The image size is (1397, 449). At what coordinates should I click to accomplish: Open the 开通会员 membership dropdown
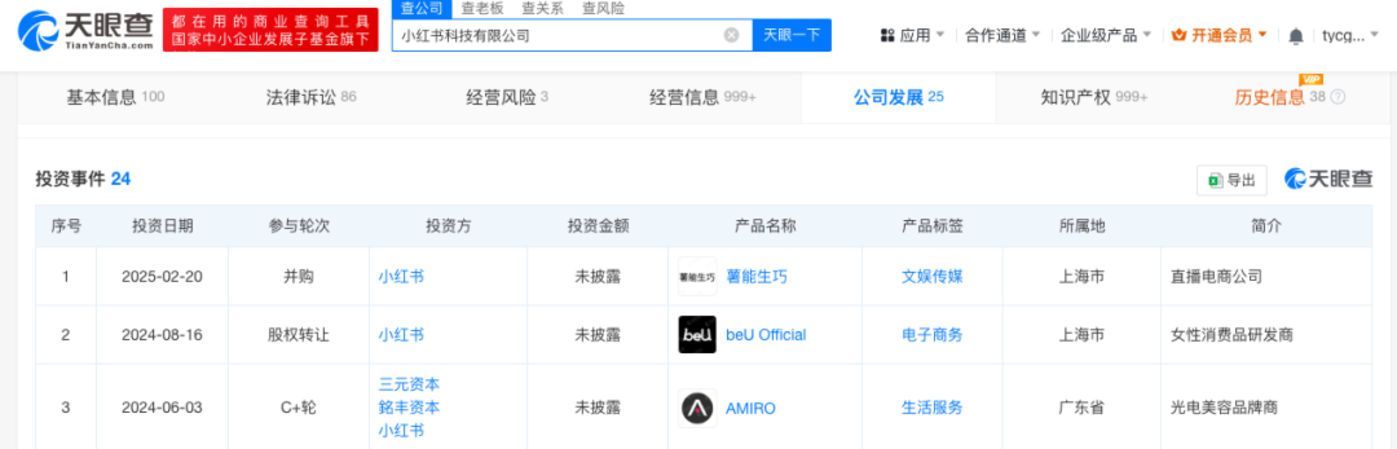(x=1219, y=35)
